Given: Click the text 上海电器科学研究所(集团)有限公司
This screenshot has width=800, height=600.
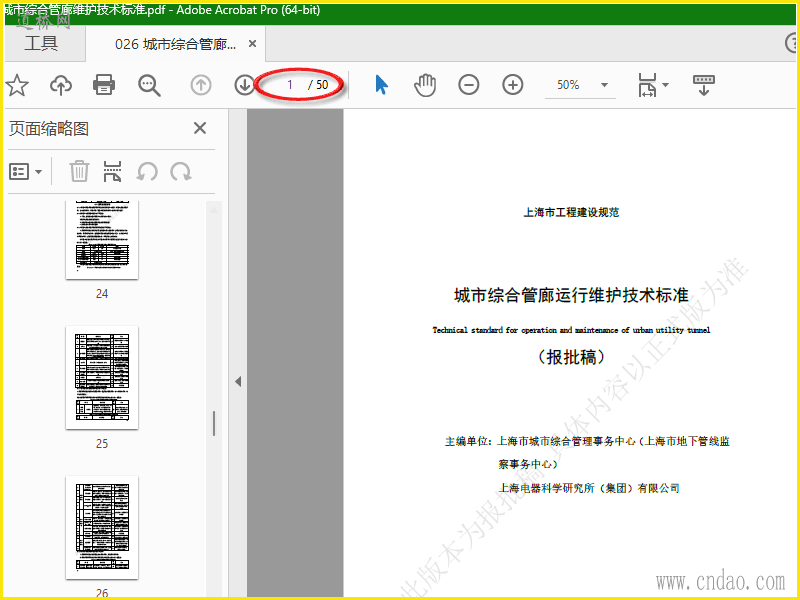Looking at the screenshot, I should pos(589,488).
